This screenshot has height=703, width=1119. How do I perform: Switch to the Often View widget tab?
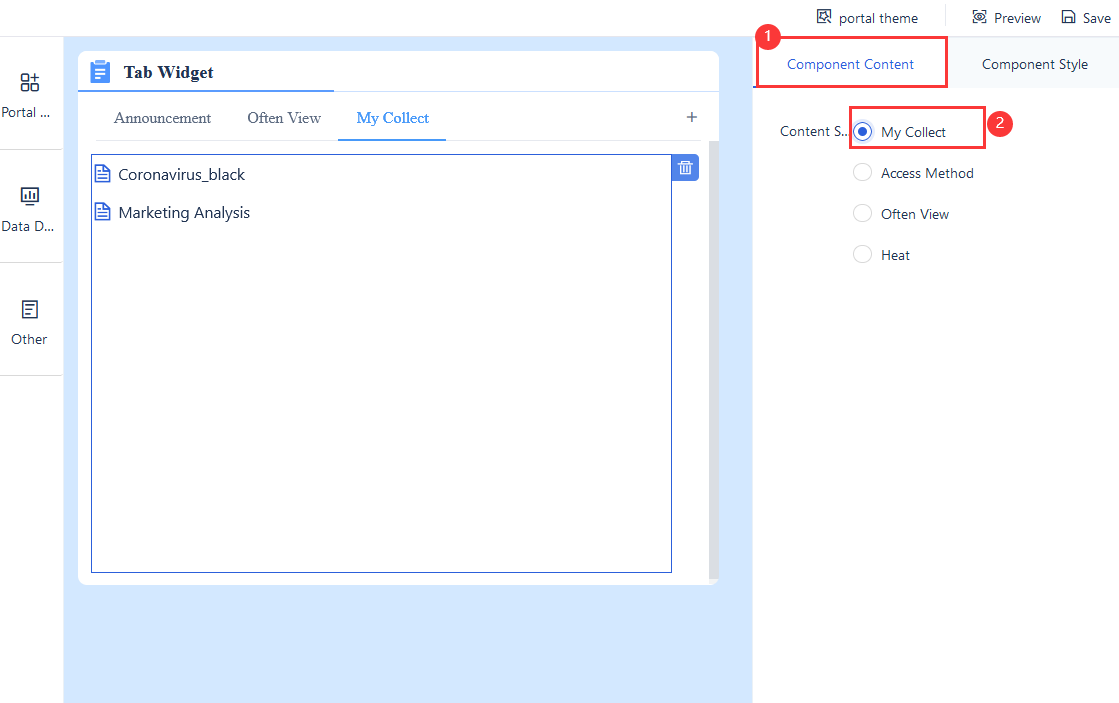[x=284, y=117]
